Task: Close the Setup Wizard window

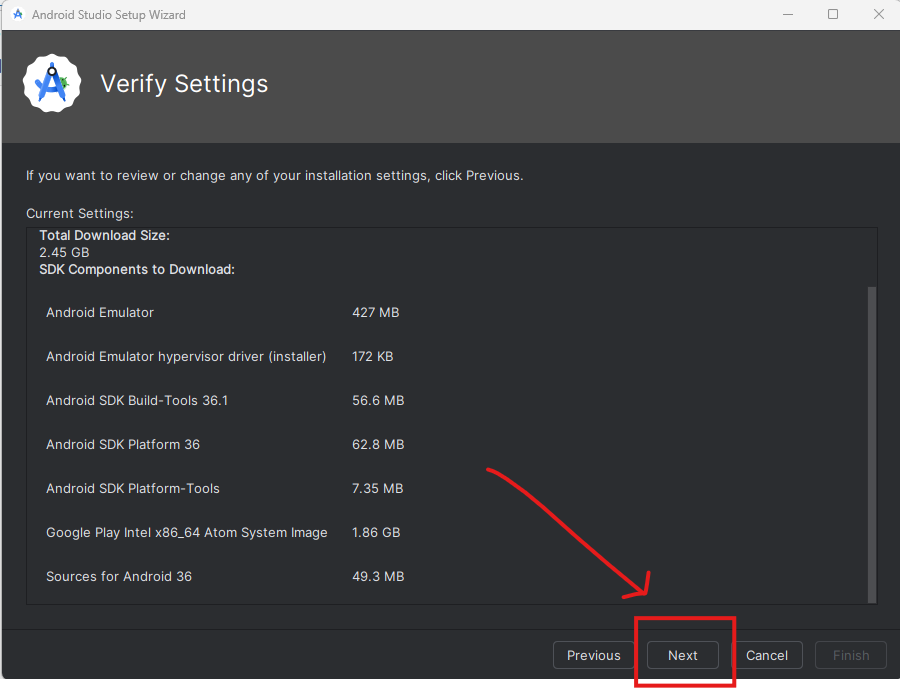Action: 877,15
